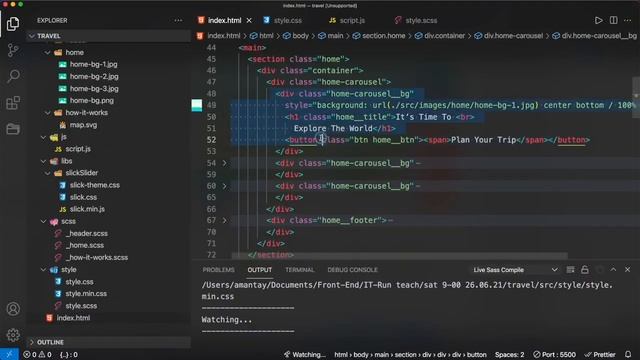Collapse the libs folder

pyautogui.click(x=43, y=161)
